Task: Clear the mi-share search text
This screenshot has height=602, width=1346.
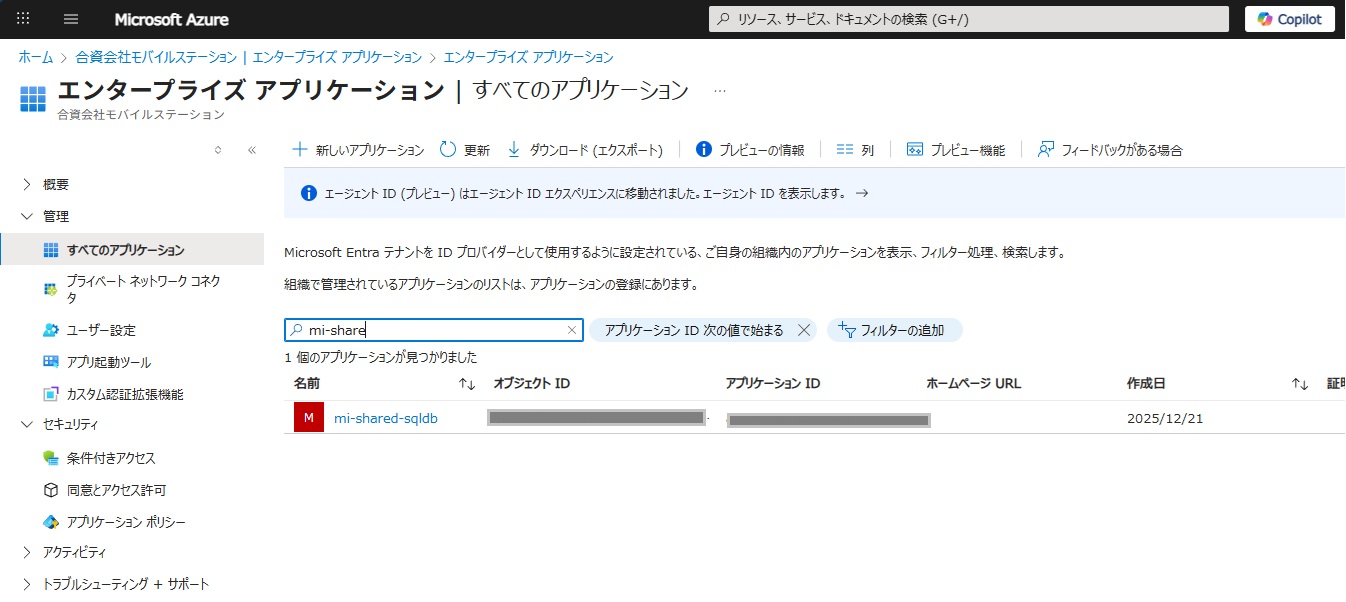Action: point(572,330)
